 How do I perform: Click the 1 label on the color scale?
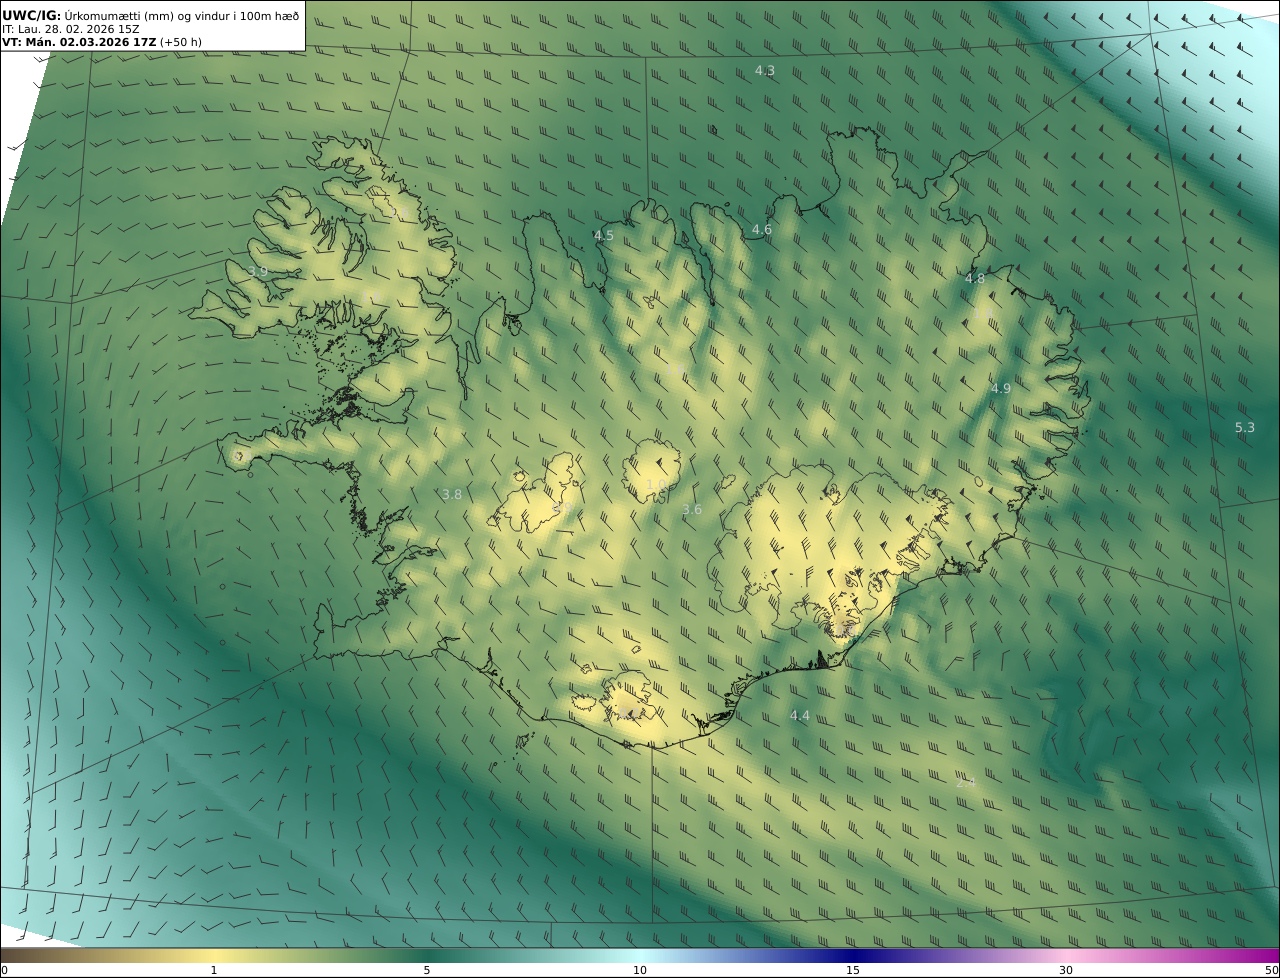pos(214,970)
